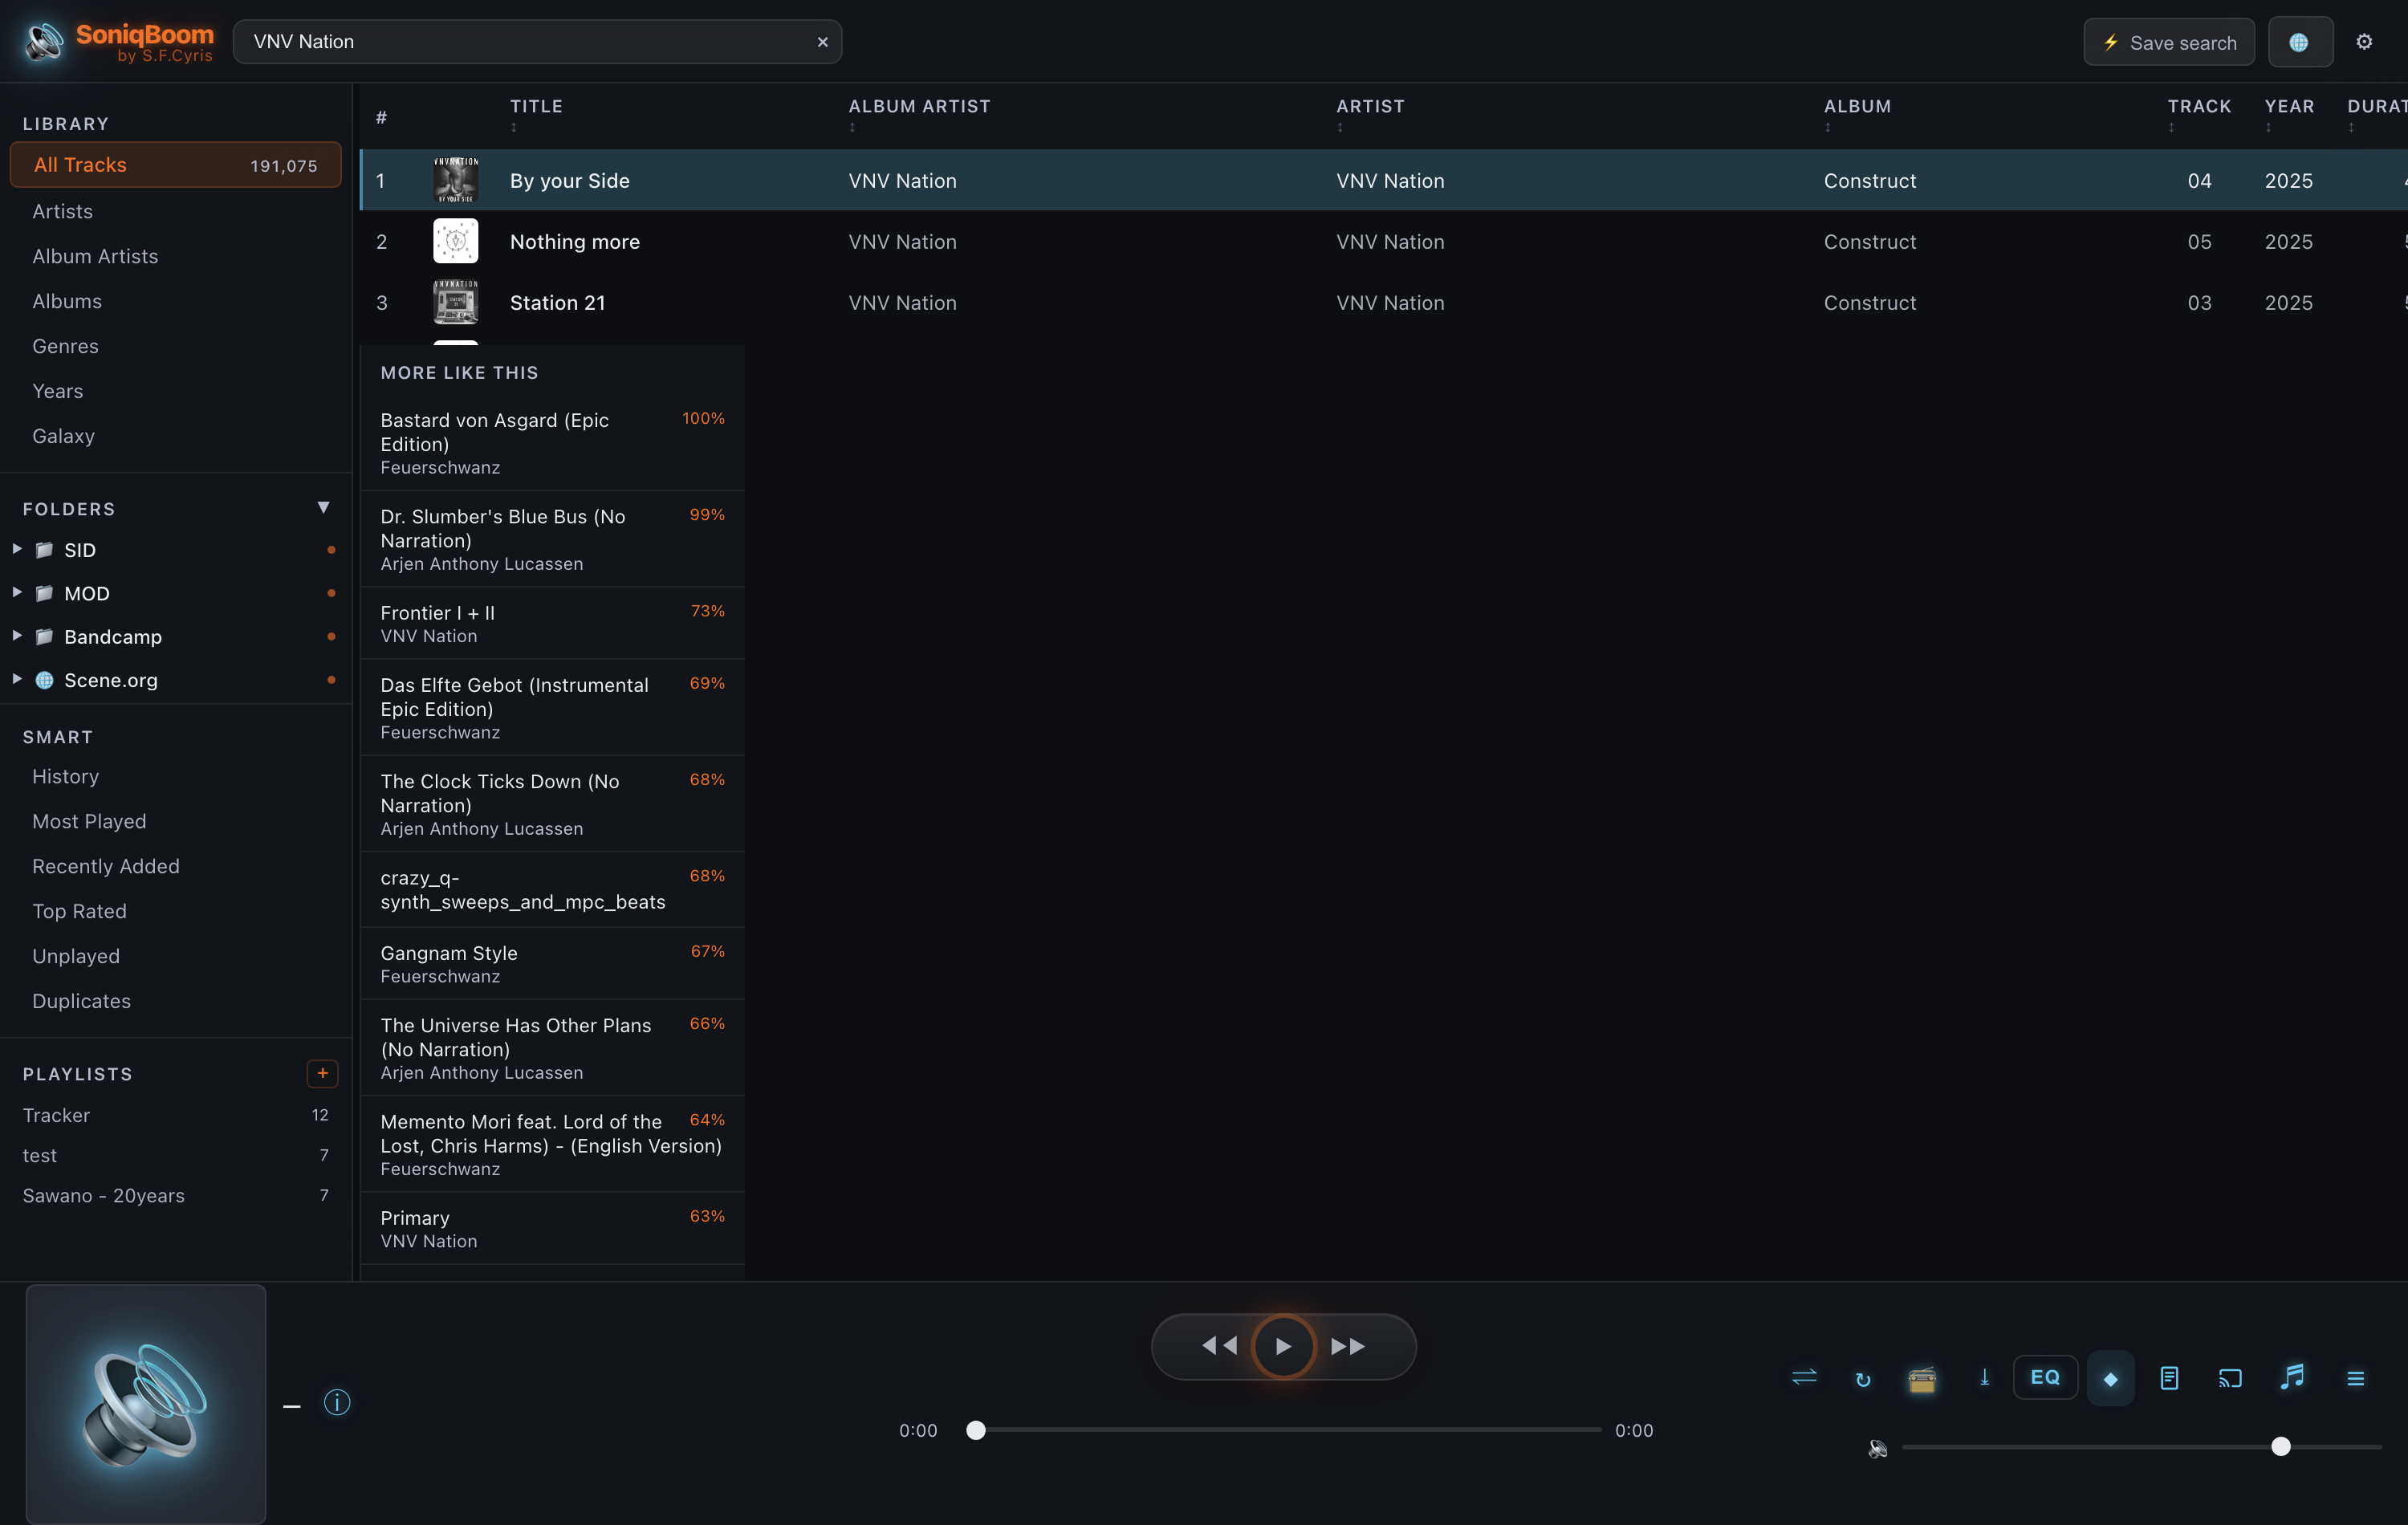Open the Sawano - 20years playlist
Viewport: 2408px width, 1525px height.
pos(176,1195)
